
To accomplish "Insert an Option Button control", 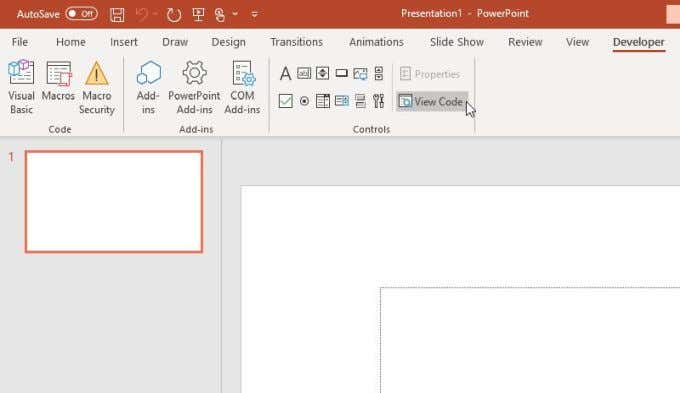I will click(x=304, y=102).
